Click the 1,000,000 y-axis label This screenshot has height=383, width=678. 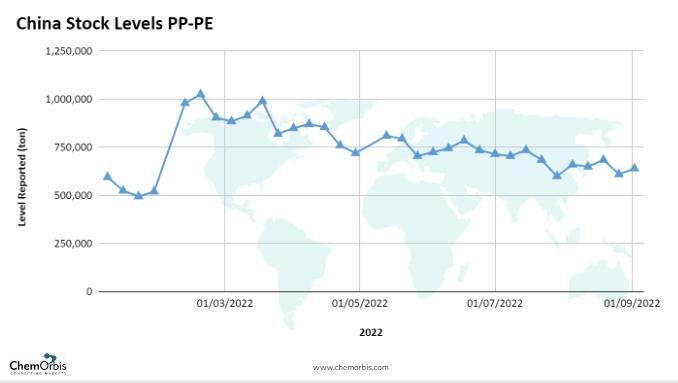point(69,99)
